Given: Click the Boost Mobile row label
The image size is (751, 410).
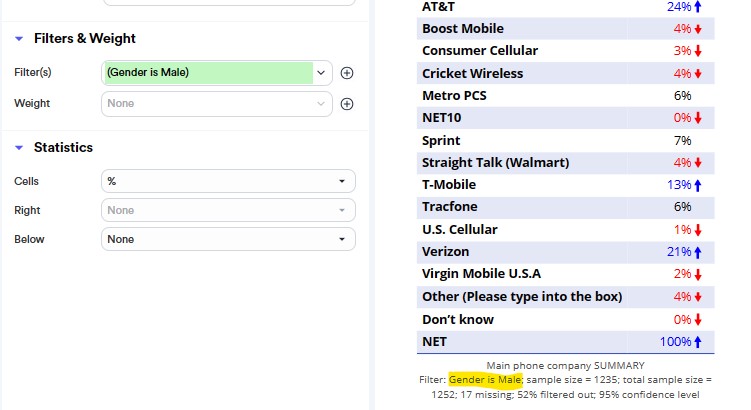Looking at the screenshot, I should coord(463,29).
